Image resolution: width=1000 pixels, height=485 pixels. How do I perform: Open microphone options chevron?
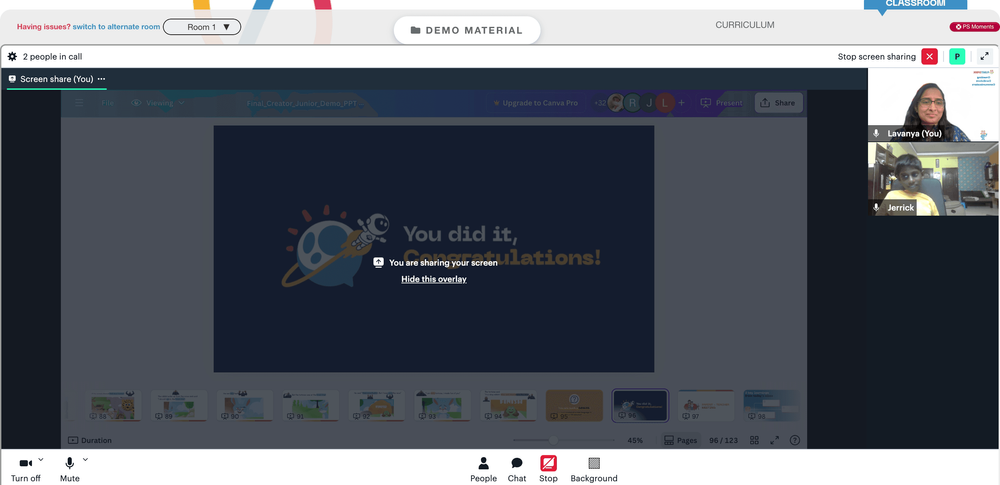coord(85,459)
